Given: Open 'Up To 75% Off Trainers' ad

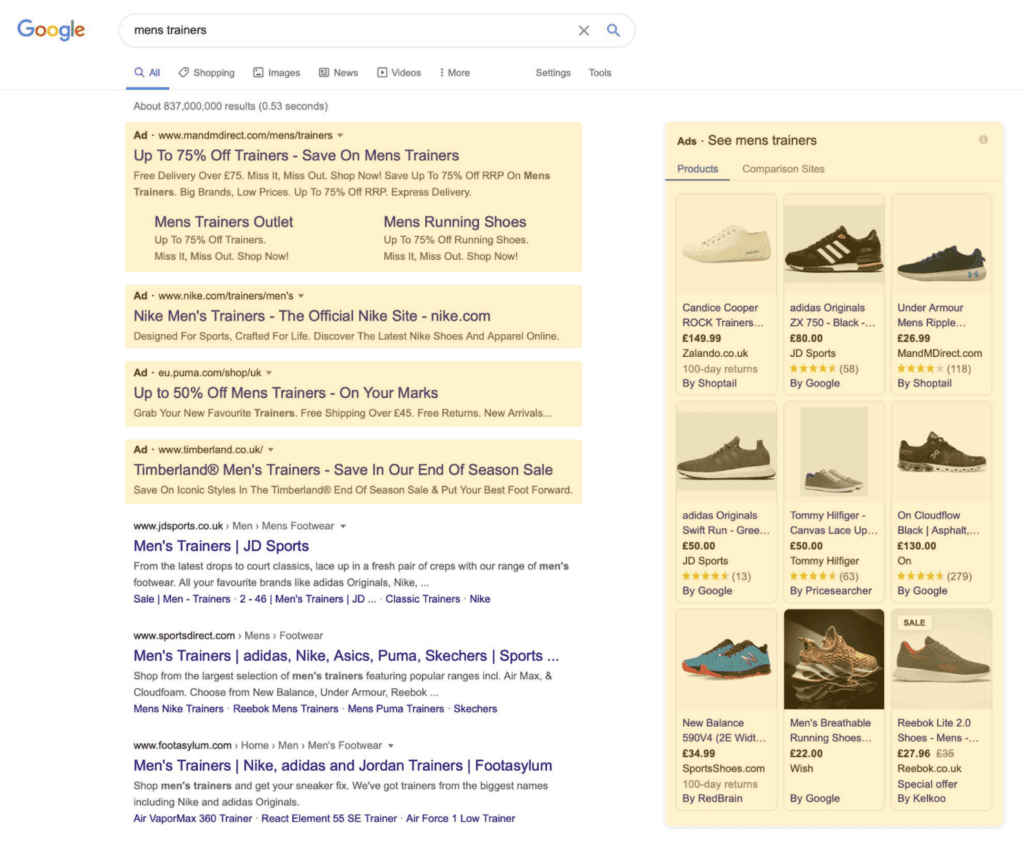Looking at the screenshot, I should click(296, 155).
